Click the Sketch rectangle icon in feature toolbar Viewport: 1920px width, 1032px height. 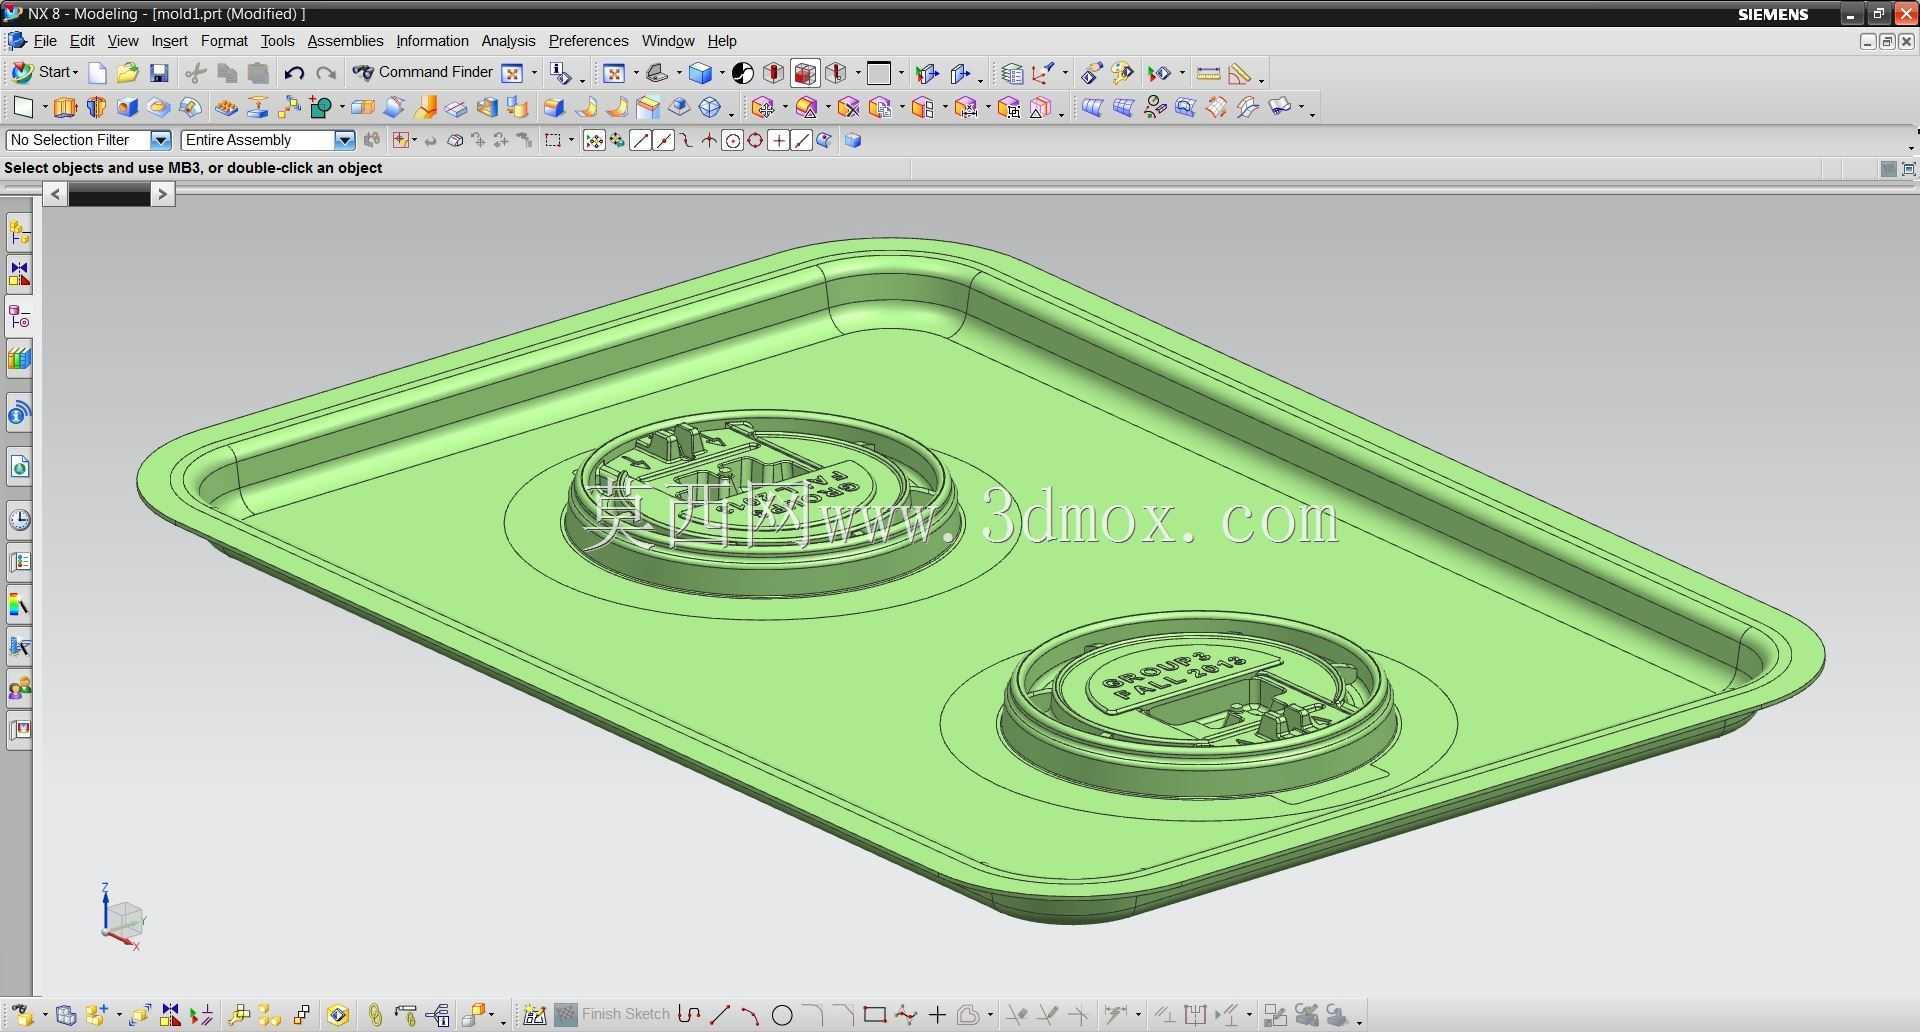22,107
